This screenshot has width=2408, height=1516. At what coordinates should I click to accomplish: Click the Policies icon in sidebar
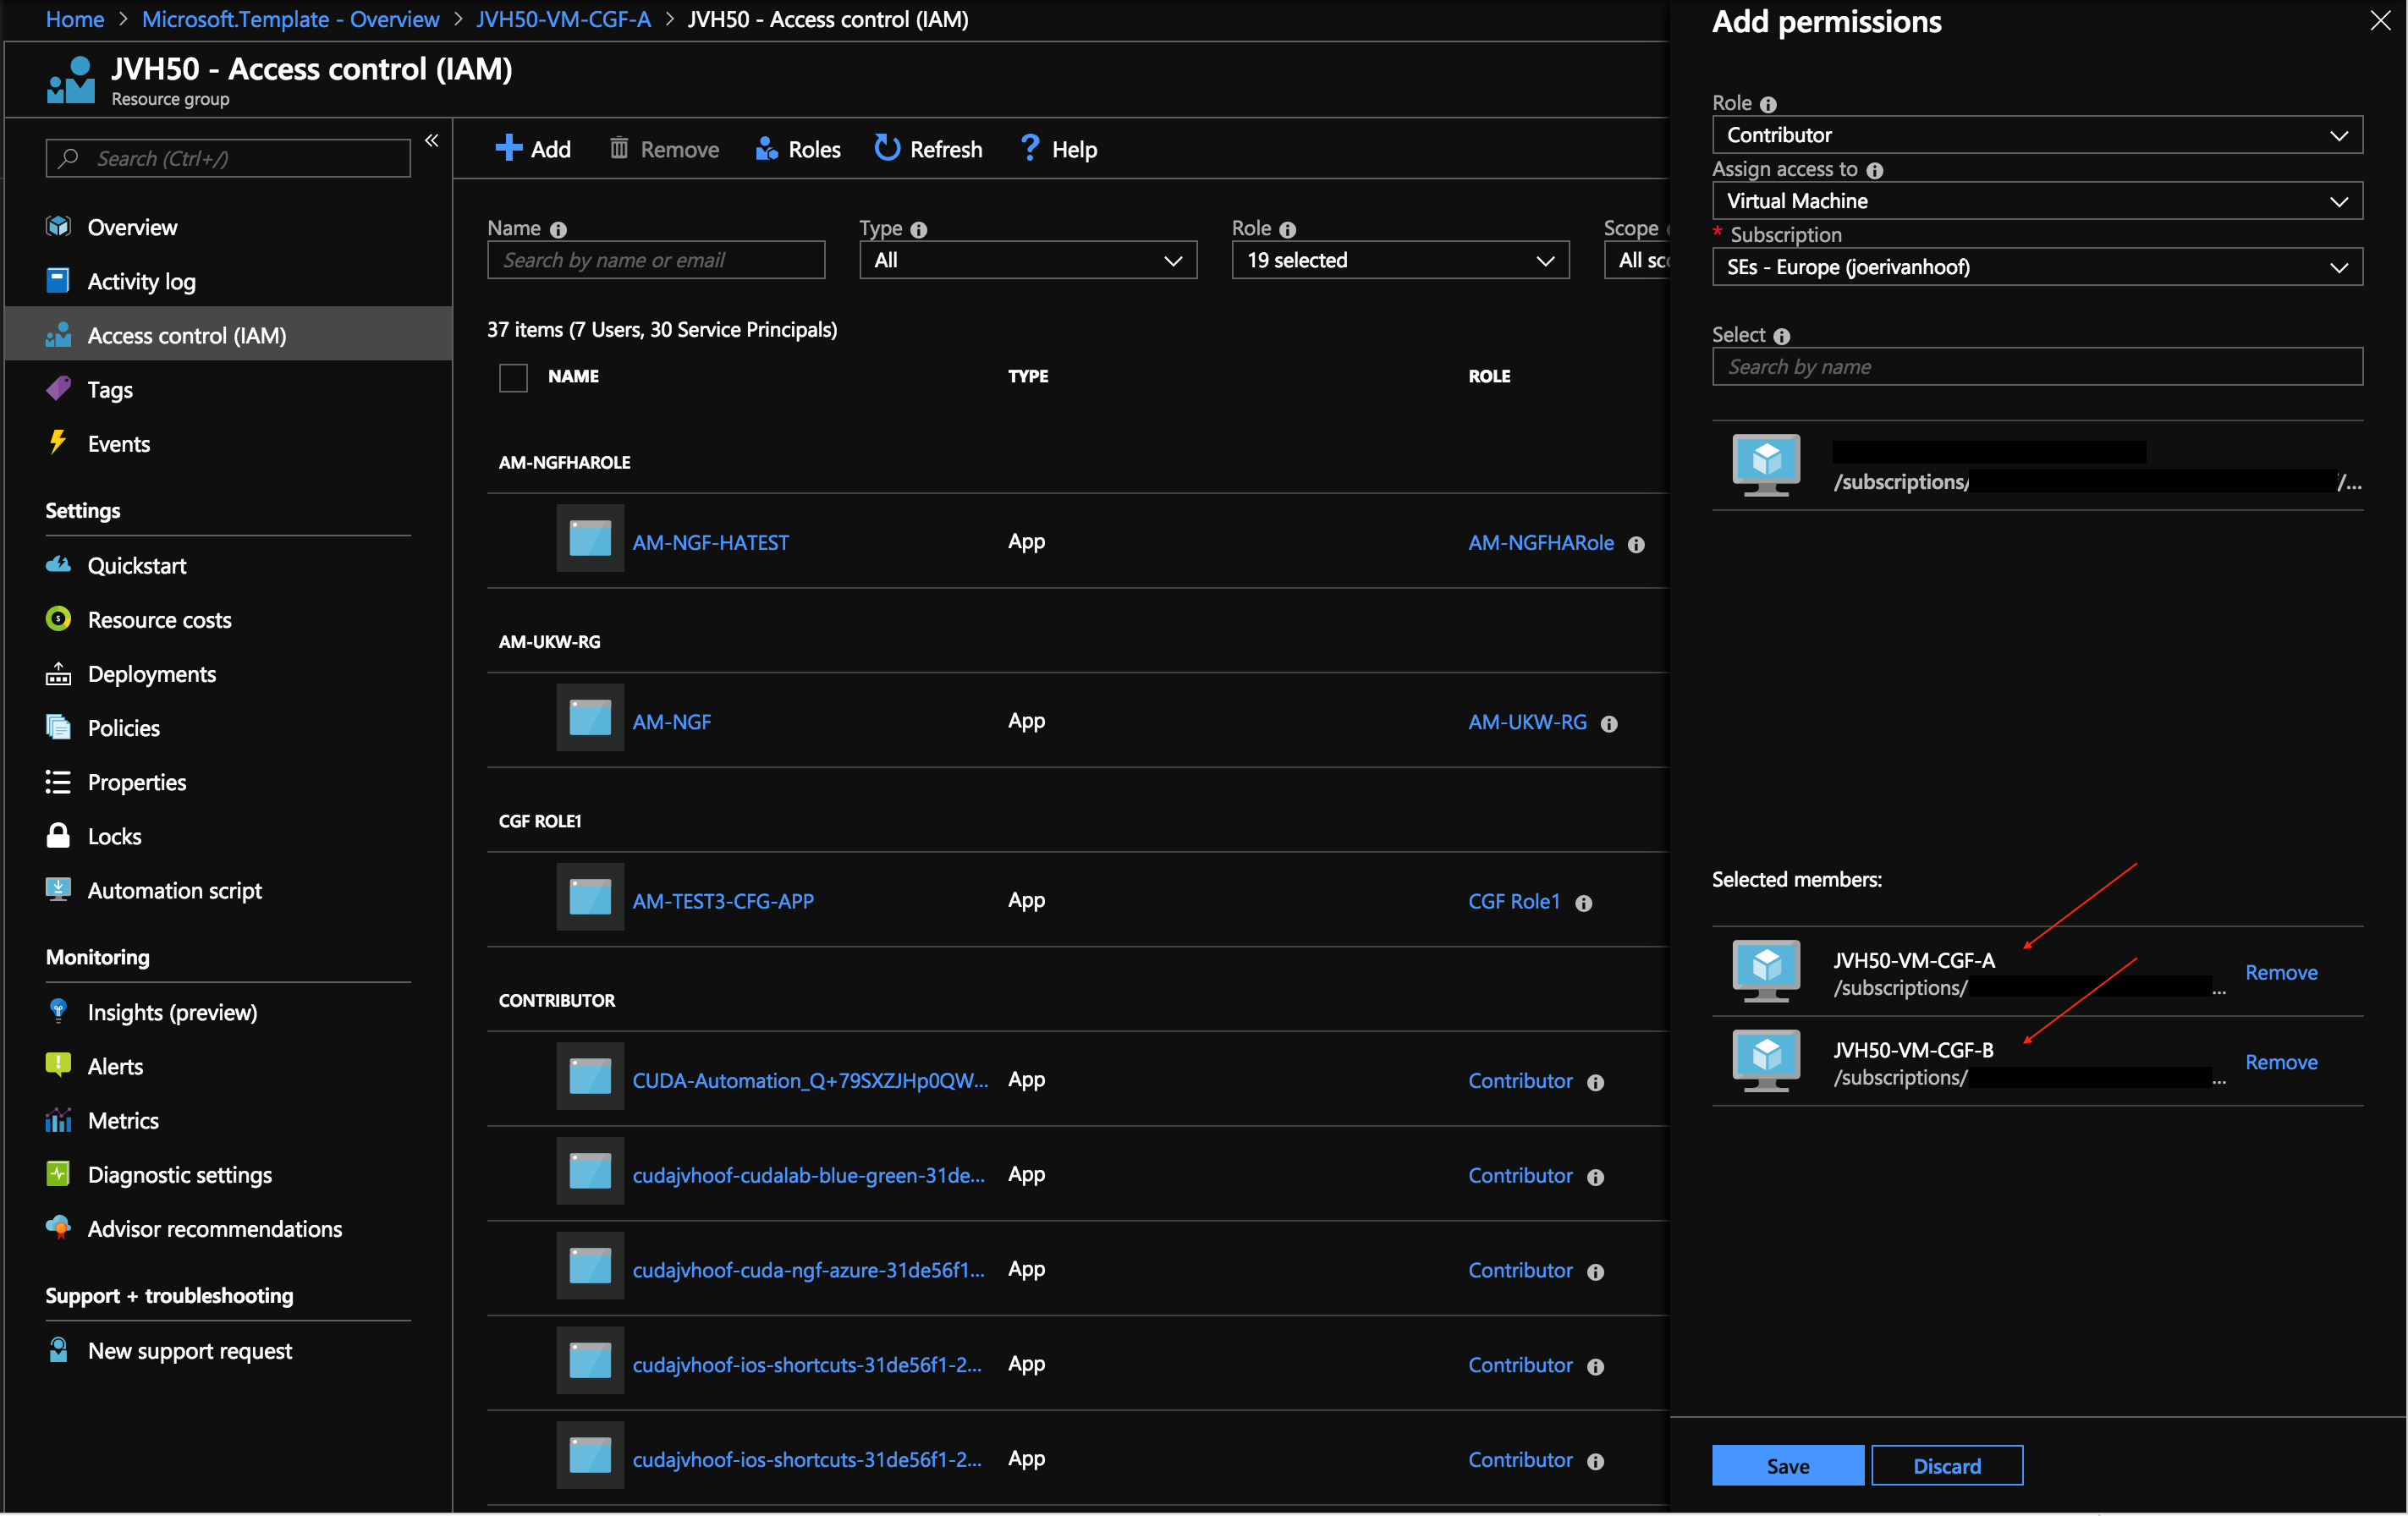pyautogui.click(x=58, y=727)
